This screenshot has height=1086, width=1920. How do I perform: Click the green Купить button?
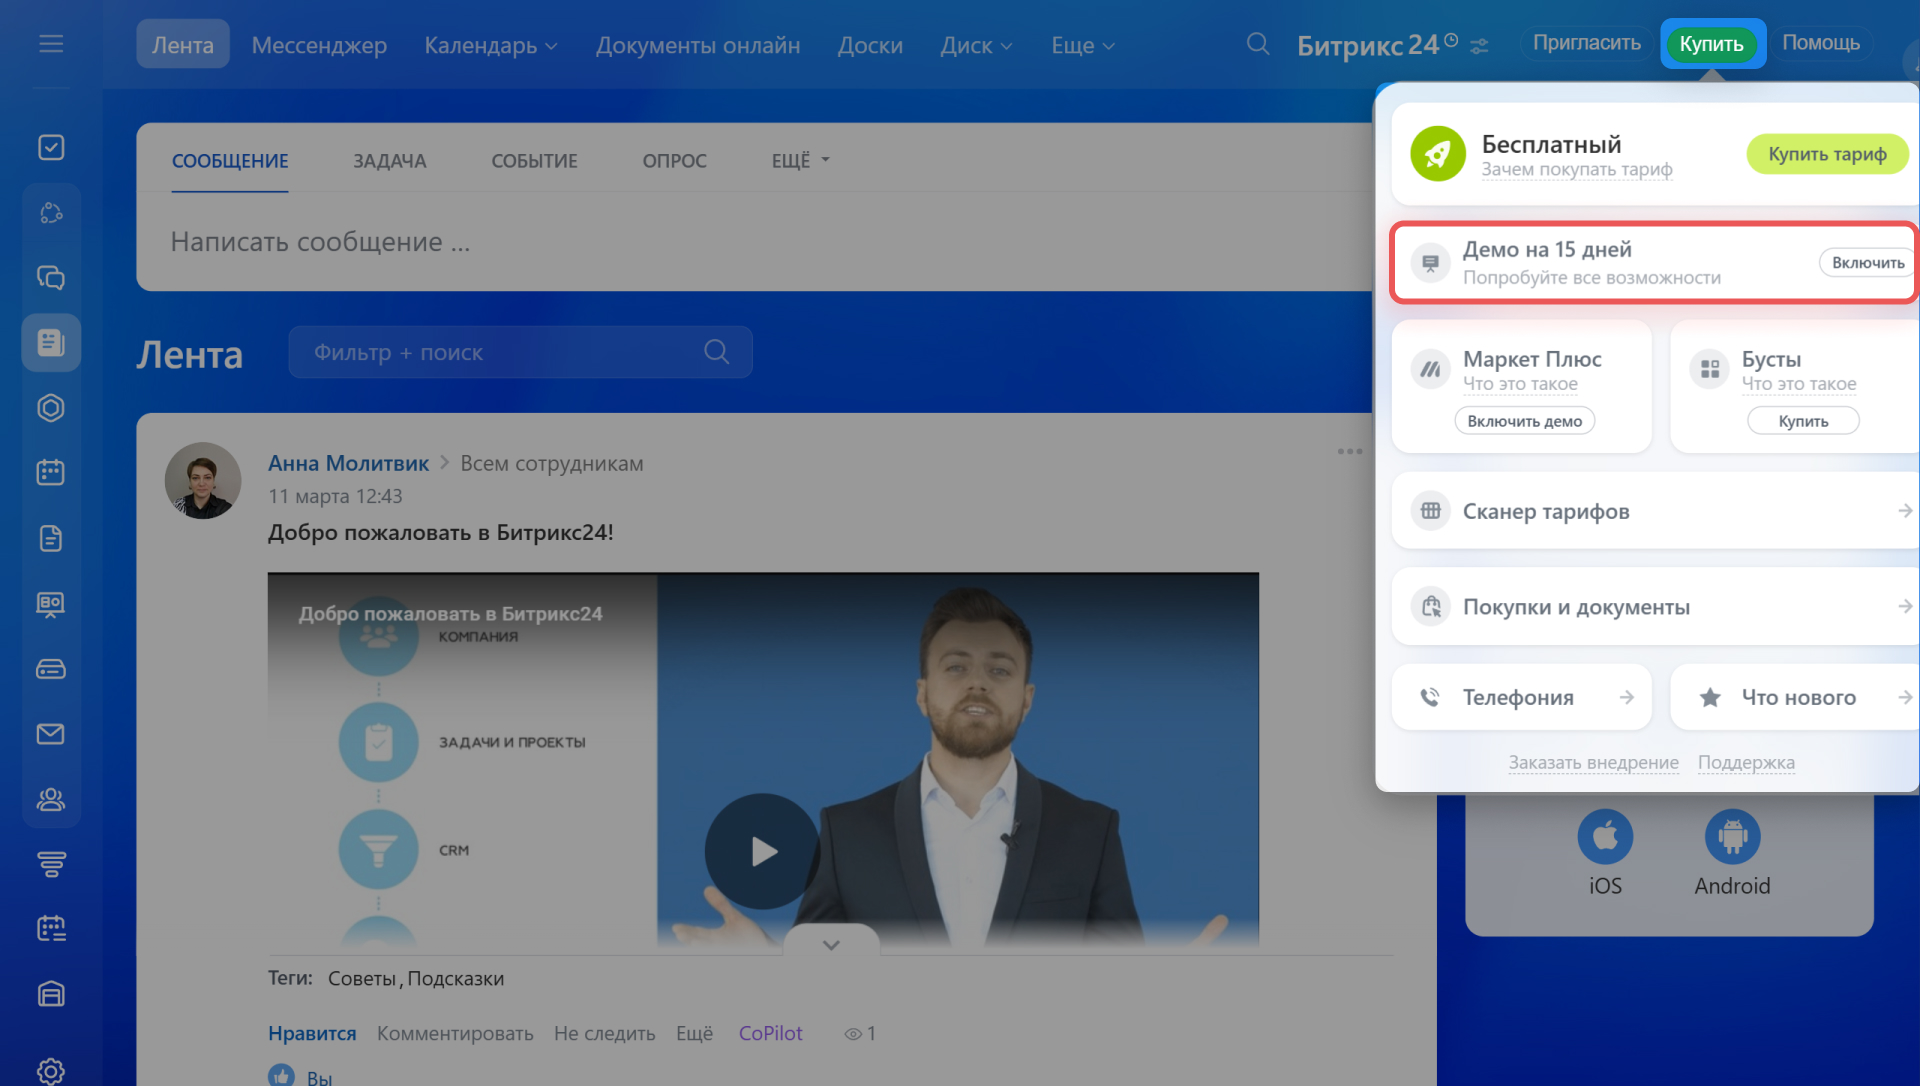(x=1711, y=44)
